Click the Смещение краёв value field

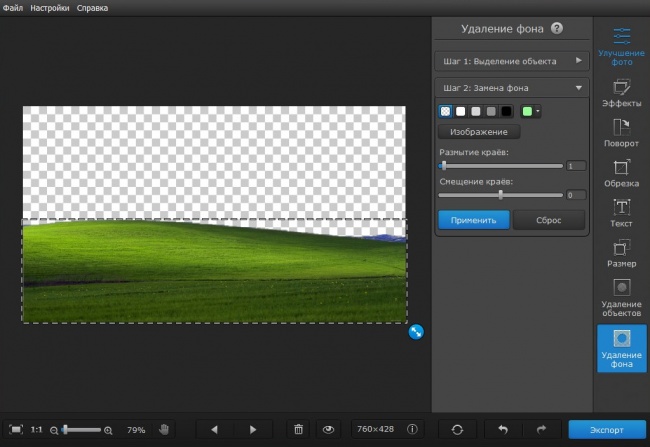(576, 195)
